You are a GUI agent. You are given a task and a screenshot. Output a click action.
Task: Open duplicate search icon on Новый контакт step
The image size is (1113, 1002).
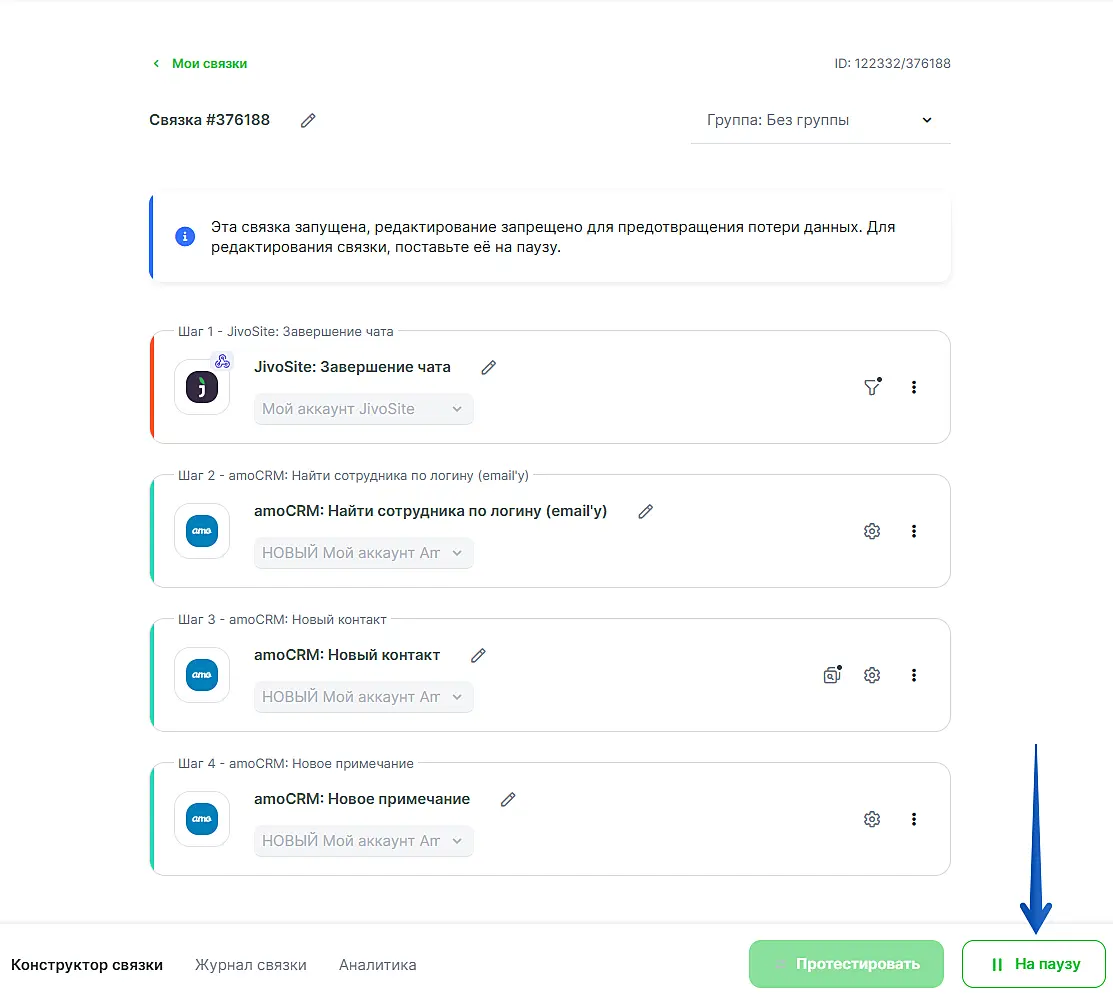(x=832, y=674)
